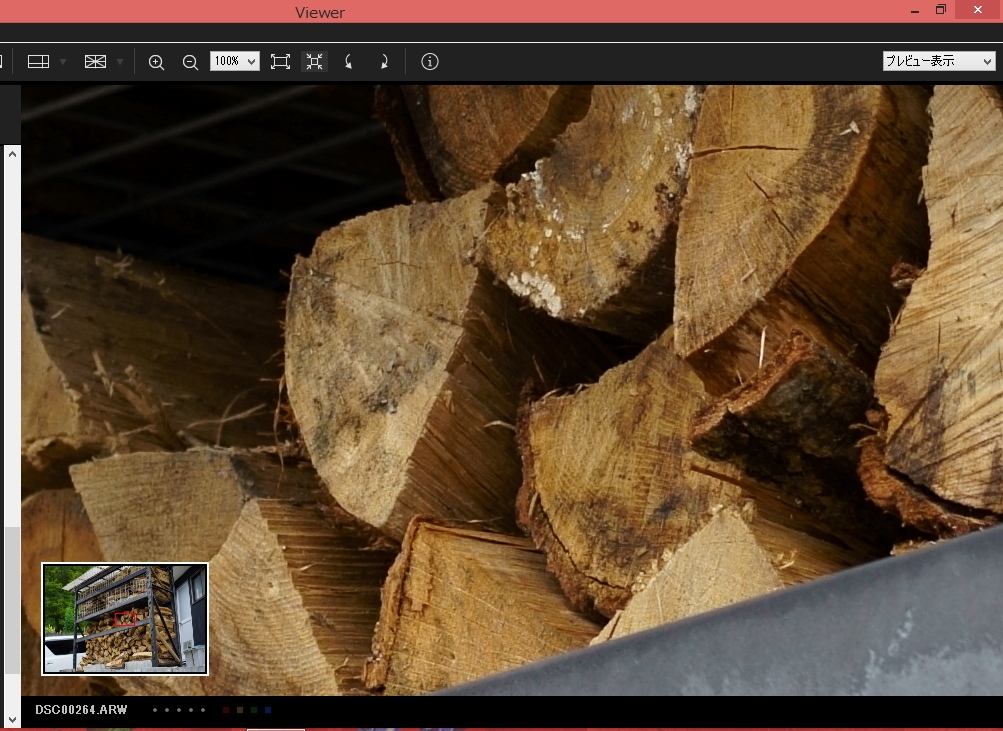Expand the layout options arrow
The height and width of the screenshot is (731, 1003).
(63, 62)
